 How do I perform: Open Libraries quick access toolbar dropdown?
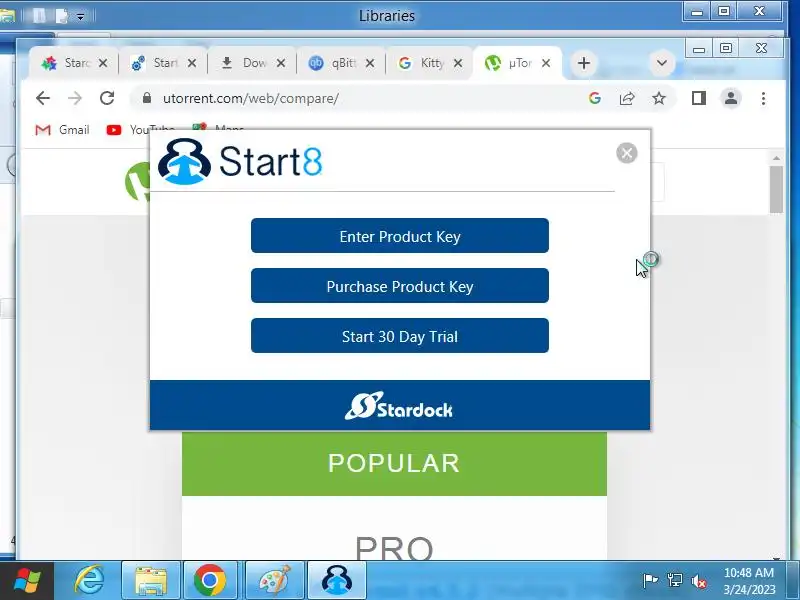pyautogui.click(x=81, y=17)
